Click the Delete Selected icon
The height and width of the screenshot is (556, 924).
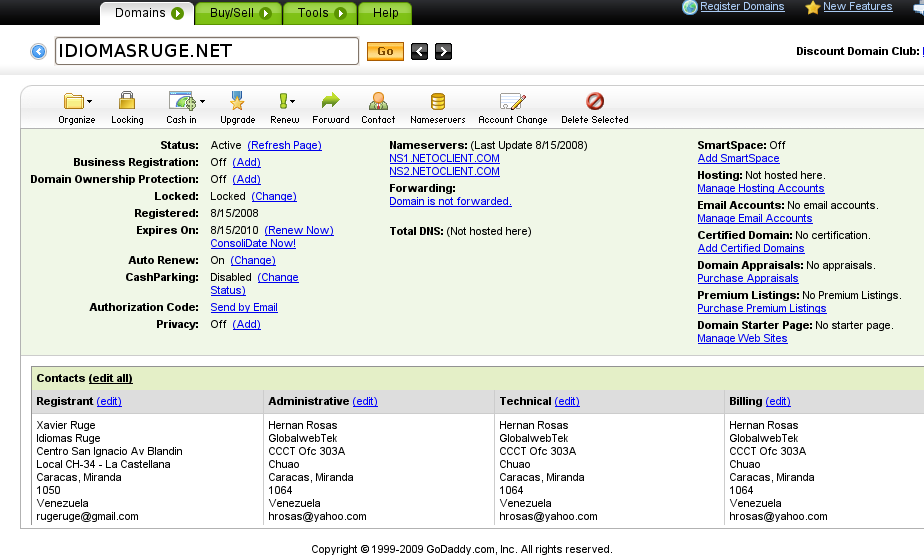[595, 101]
